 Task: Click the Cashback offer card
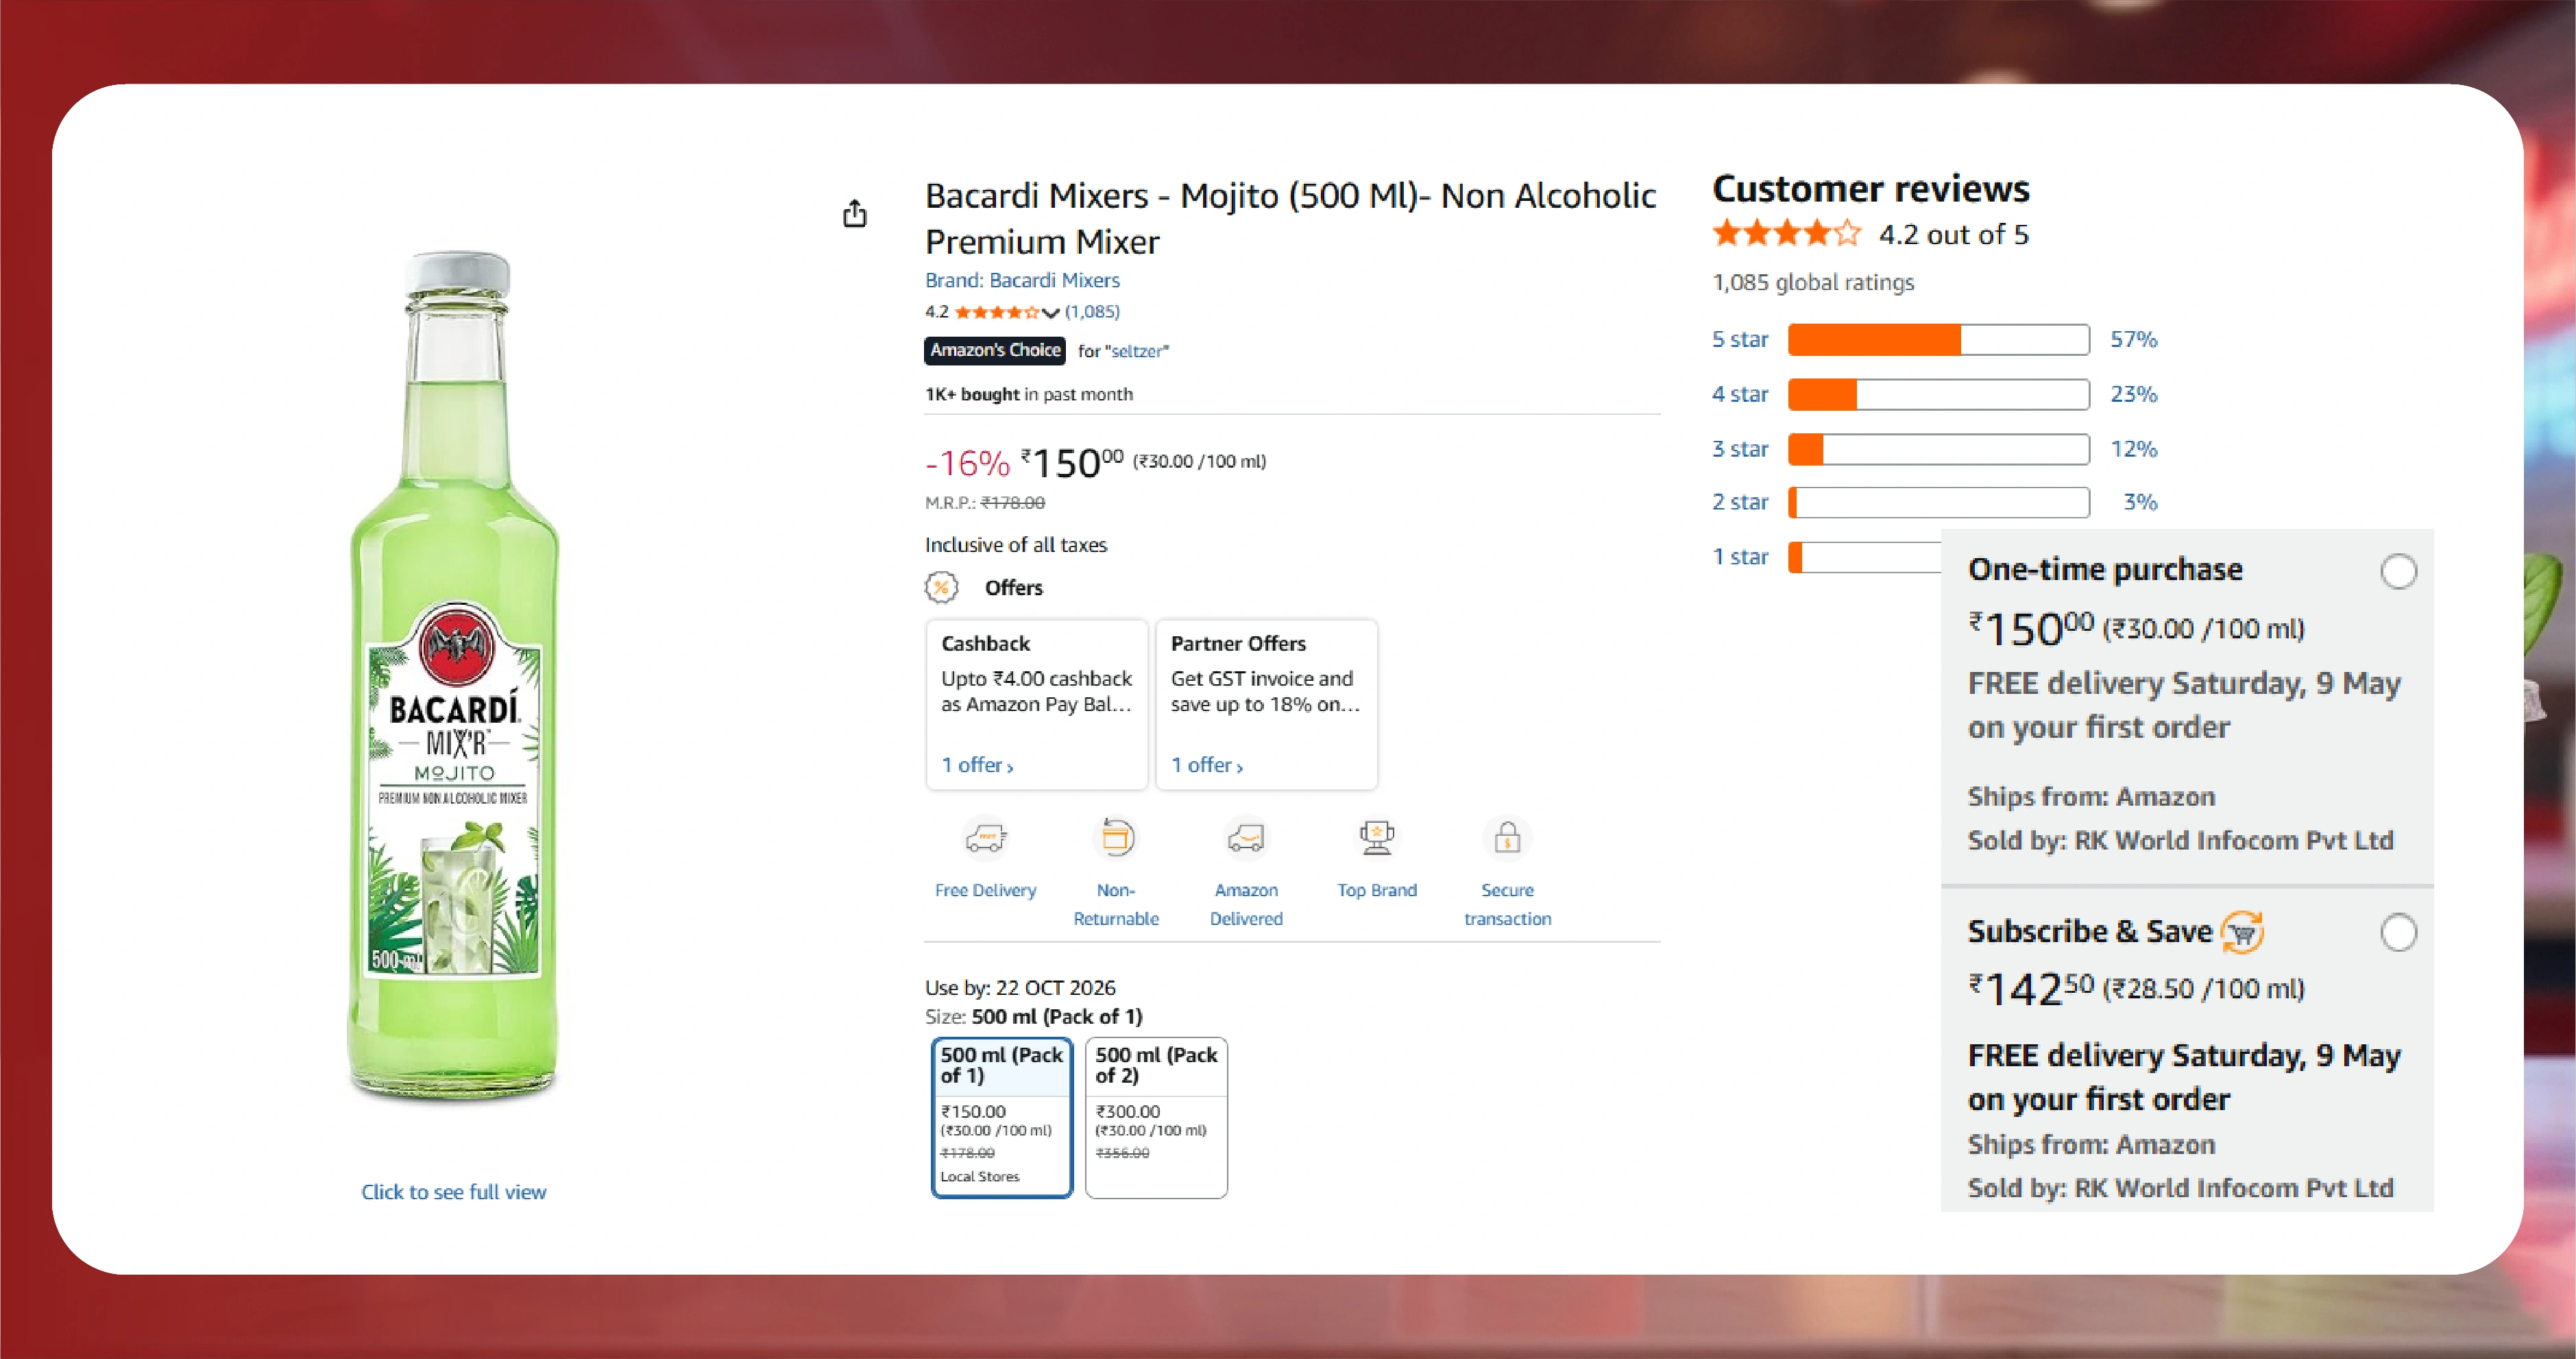click(x=1037, y=704)
